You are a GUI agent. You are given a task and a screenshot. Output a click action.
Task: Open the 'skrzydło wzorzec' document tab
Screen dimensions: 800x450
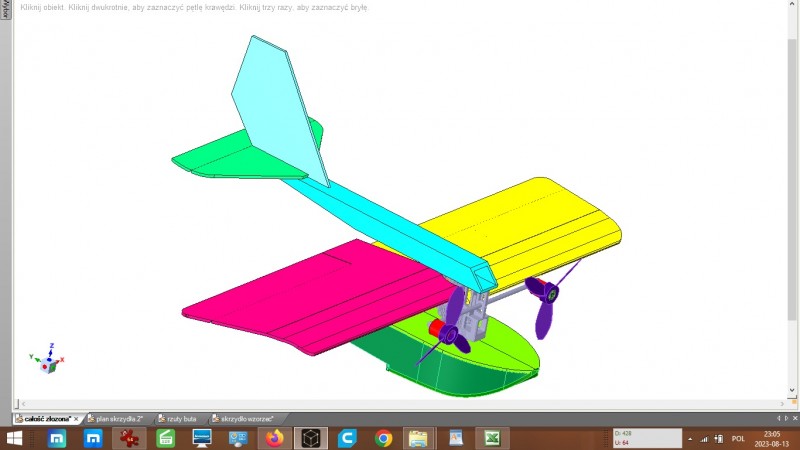pyautogui.click(x=246, y=419)
